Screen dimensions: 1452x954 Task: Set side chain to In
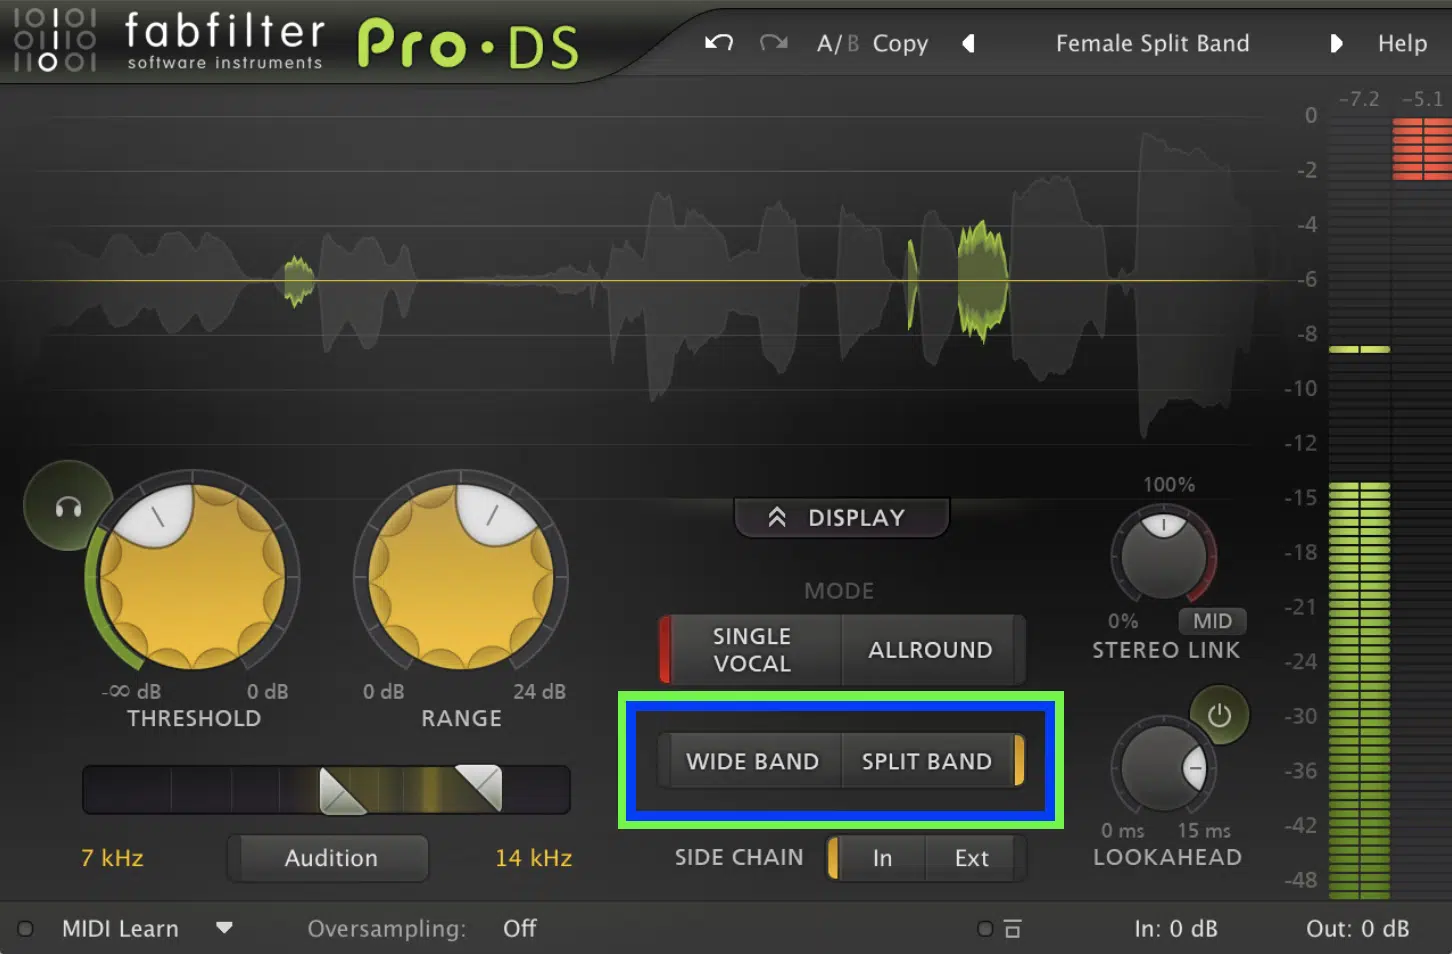click(x=880, y=858)
